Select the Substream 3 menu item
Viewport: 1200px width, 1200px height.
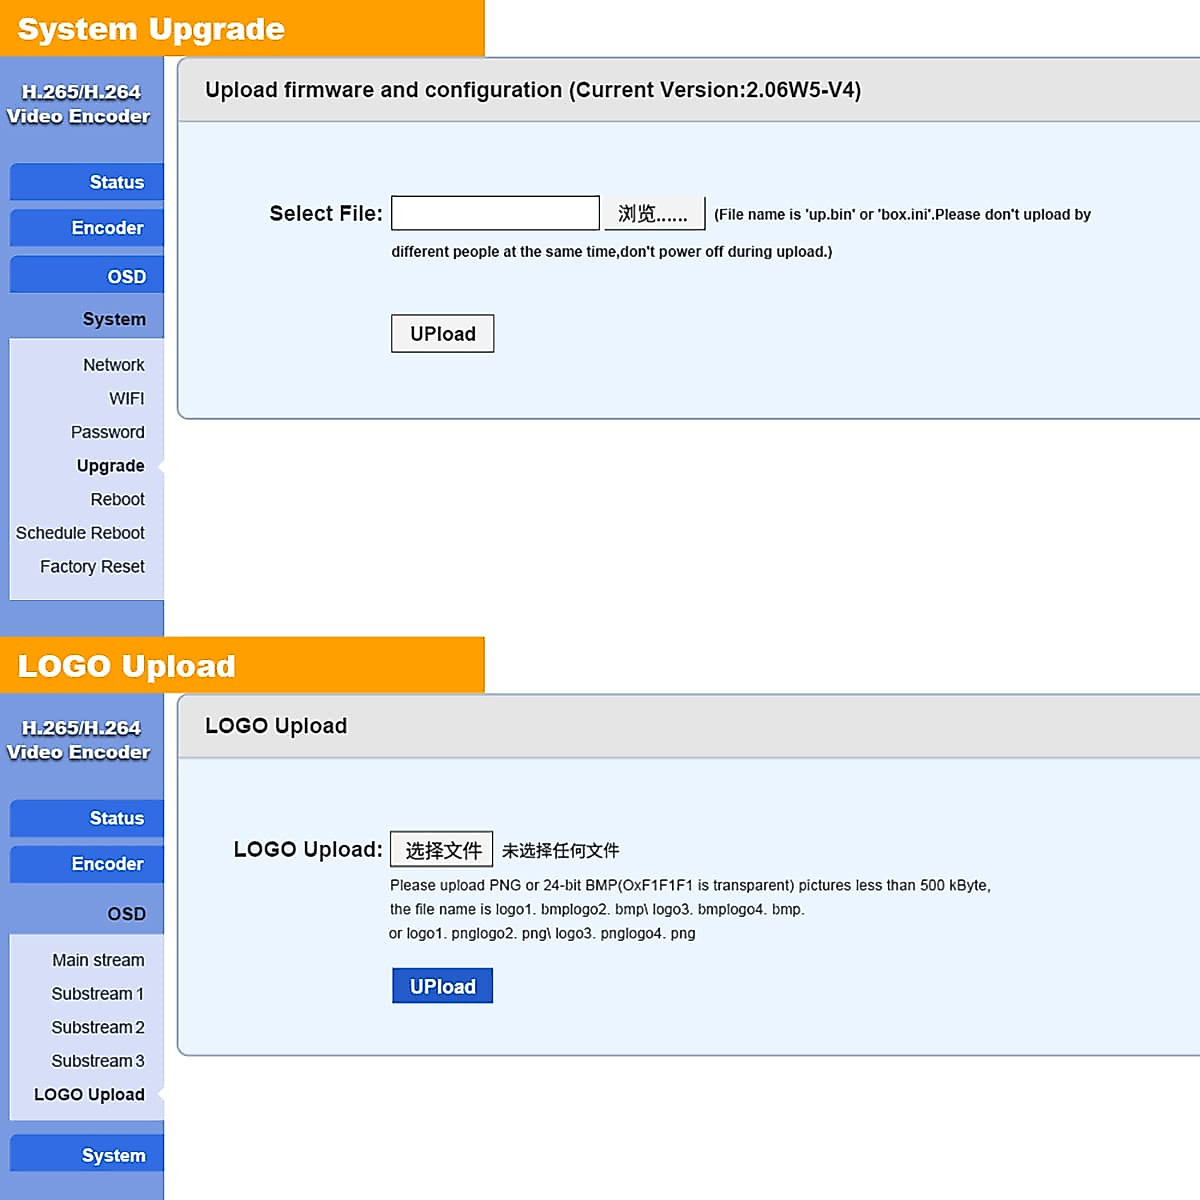coord(98,1061)
